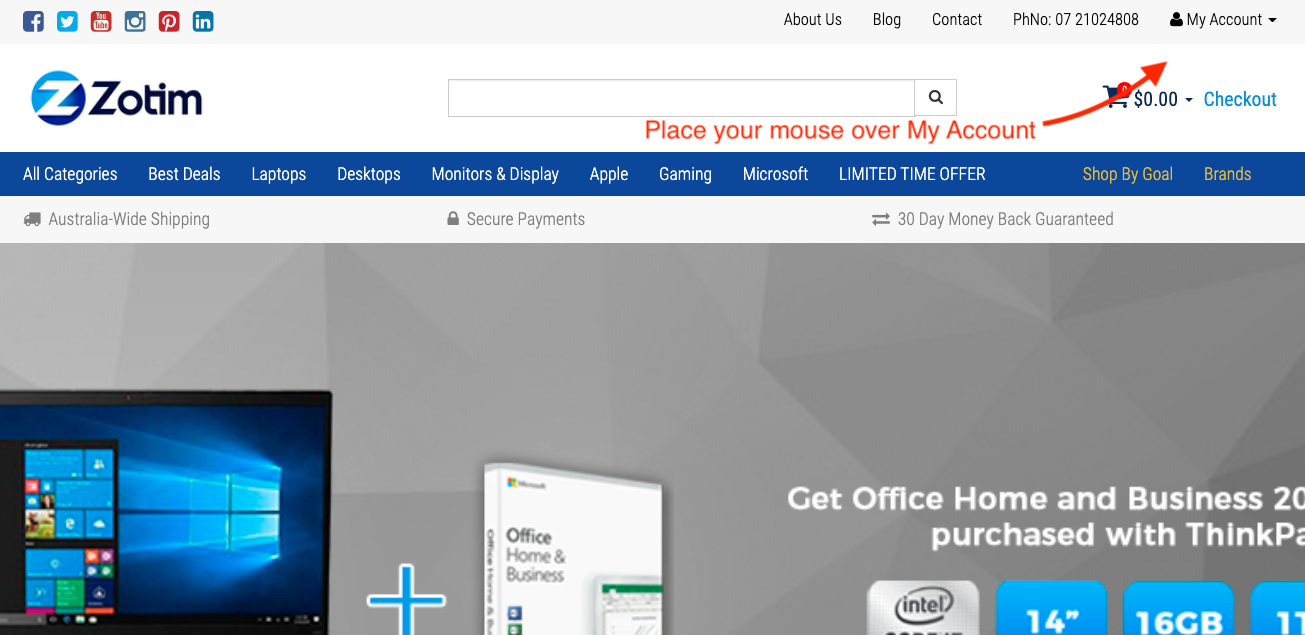Select Laptops in the navigation bar
The width and height of the screenshot is (1305, 635).
pos(279,174)
